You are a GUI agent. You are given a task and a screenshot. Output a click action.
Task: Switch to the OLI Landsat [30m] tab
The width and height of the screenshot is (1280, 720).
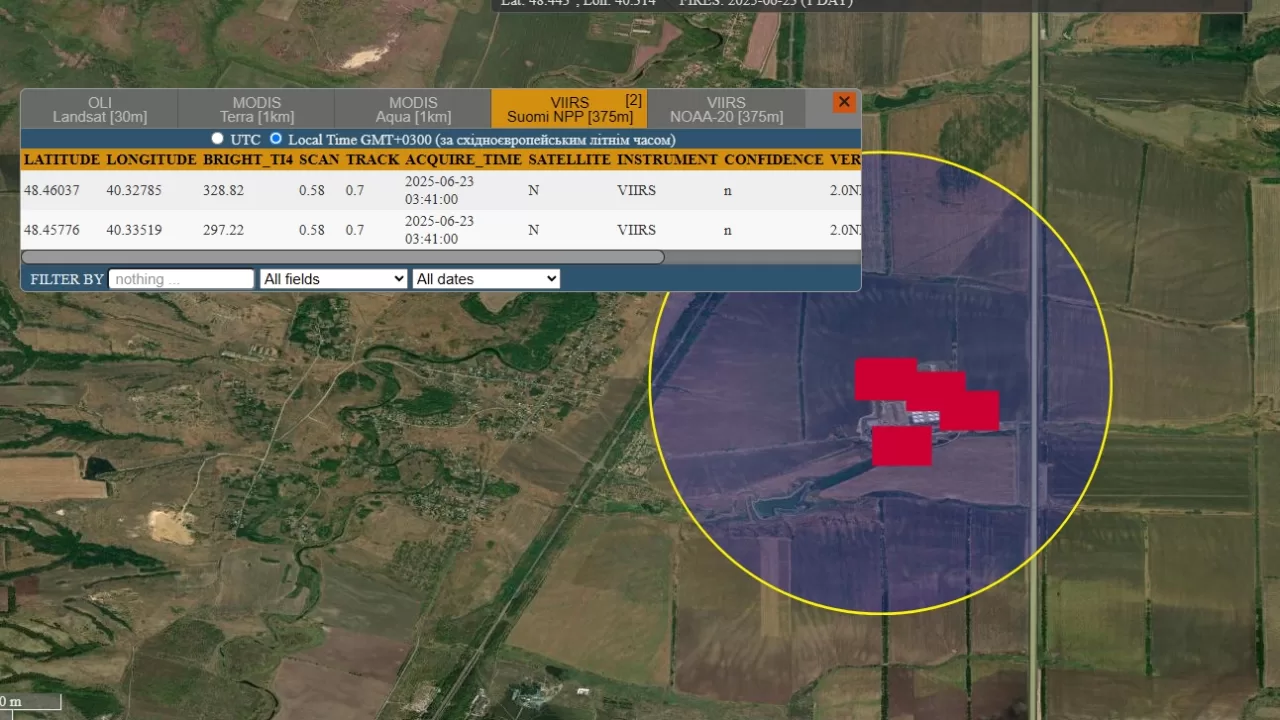[99, 109]
